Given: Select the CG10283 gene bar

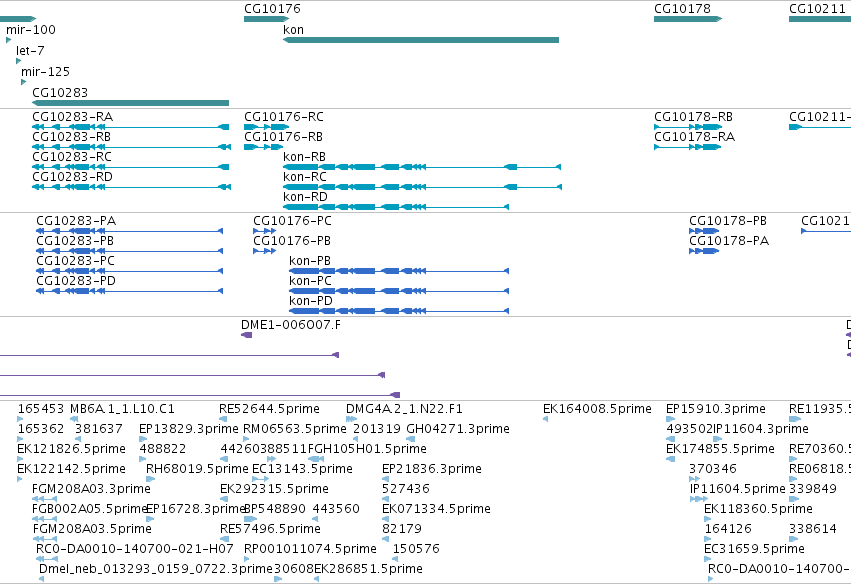Looking at the screenshot, I should (130, 103).
